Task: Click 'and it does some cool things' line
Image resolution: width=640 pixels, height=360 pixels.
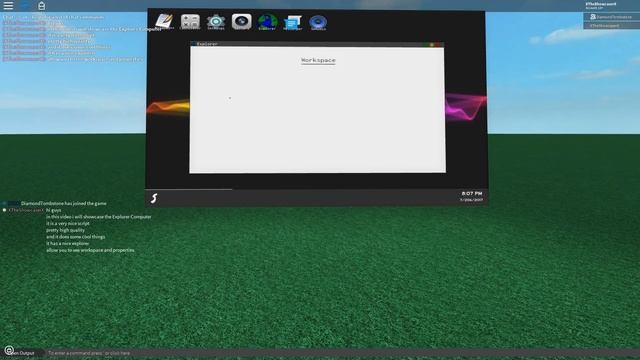Action: (76, 237)
